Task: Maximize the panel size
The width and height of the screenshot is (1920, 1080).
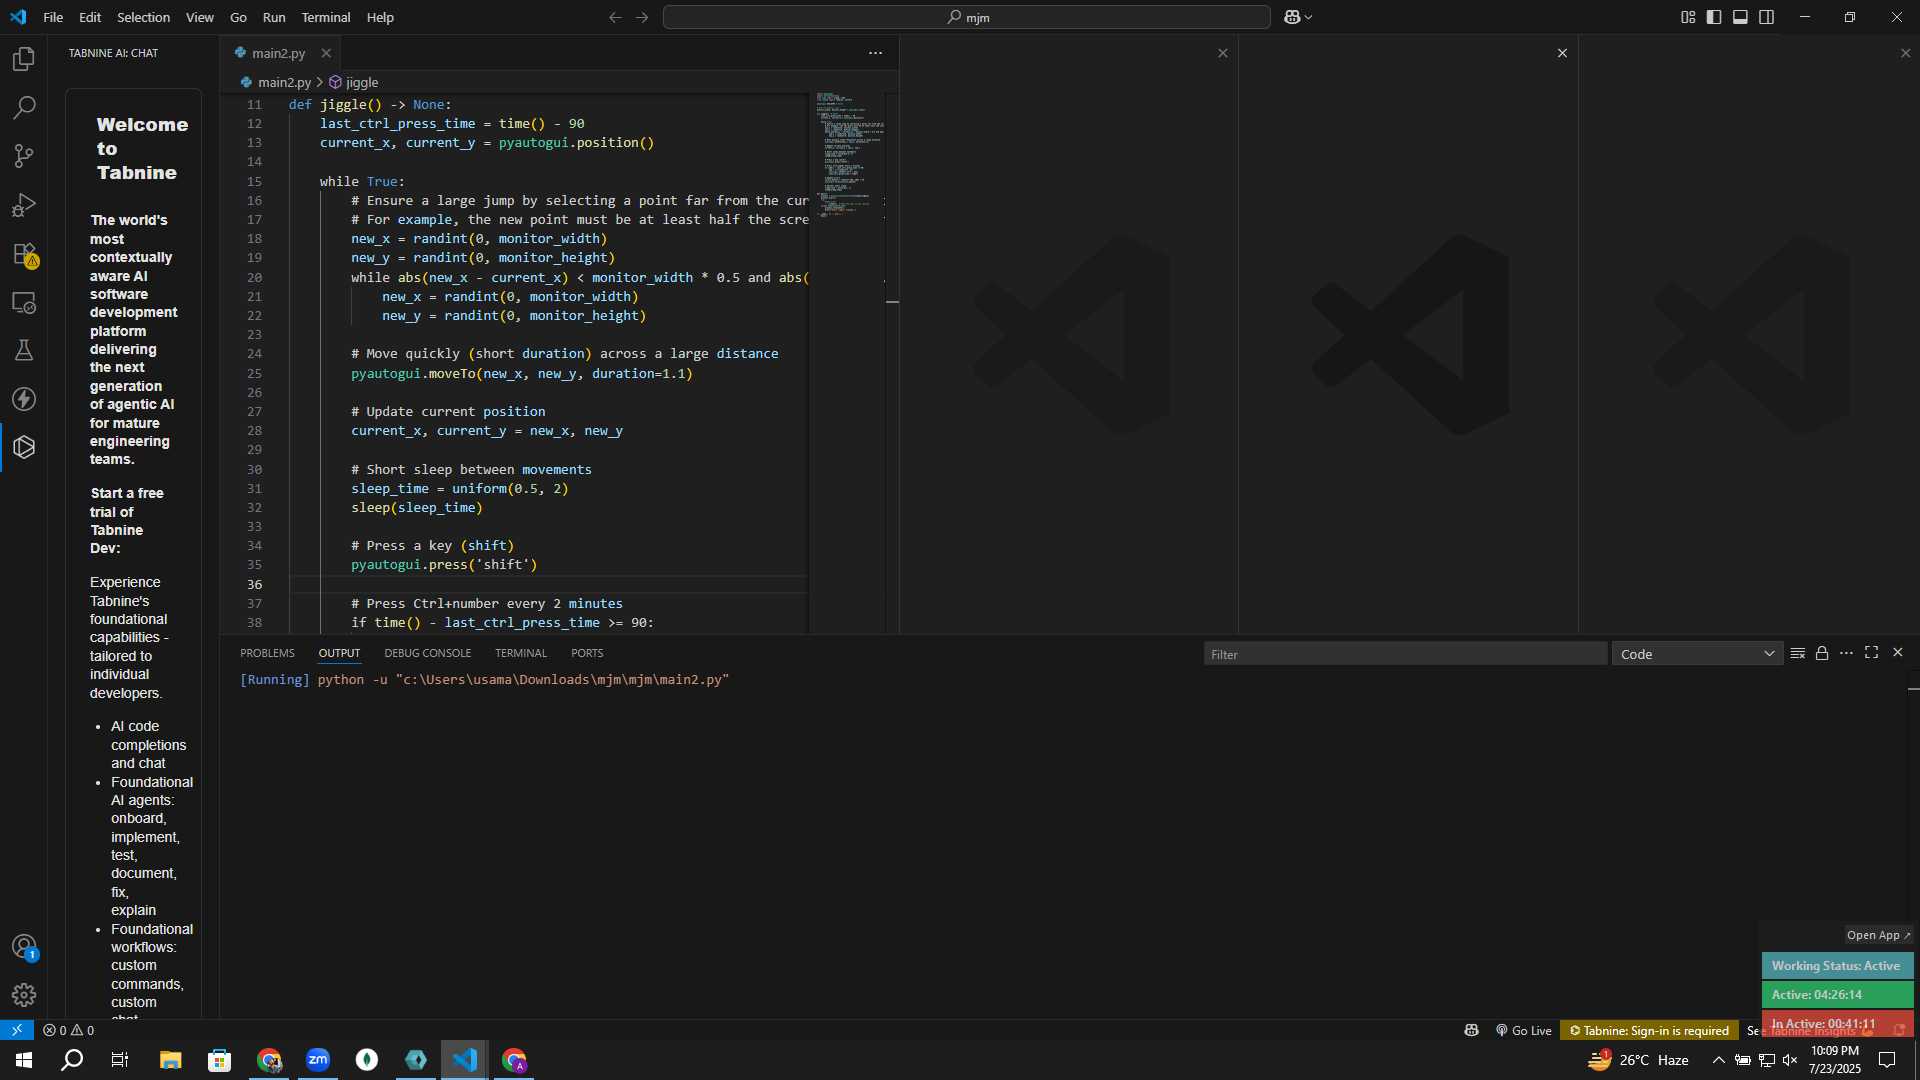Action: tap(1871, 653)
